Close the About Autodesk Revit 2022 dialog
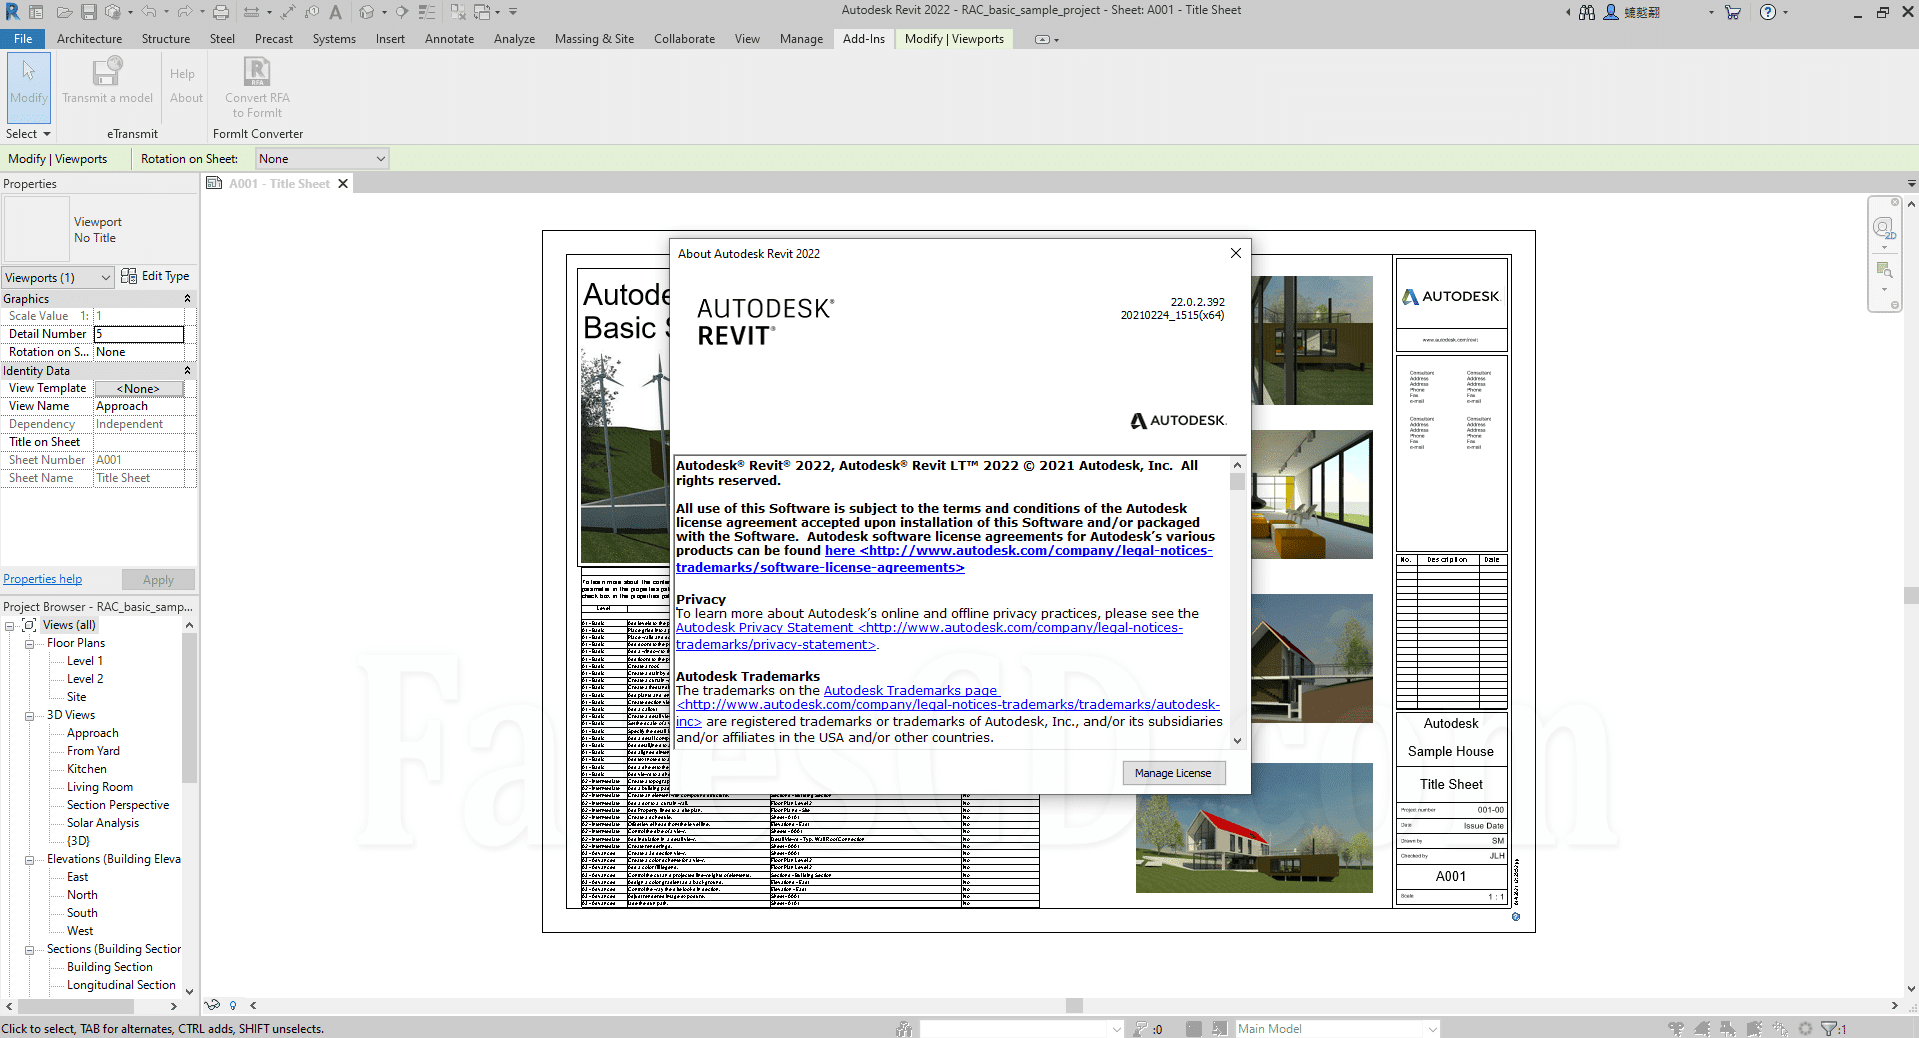1919x1038 pixels. click(x=1236, y=253)
